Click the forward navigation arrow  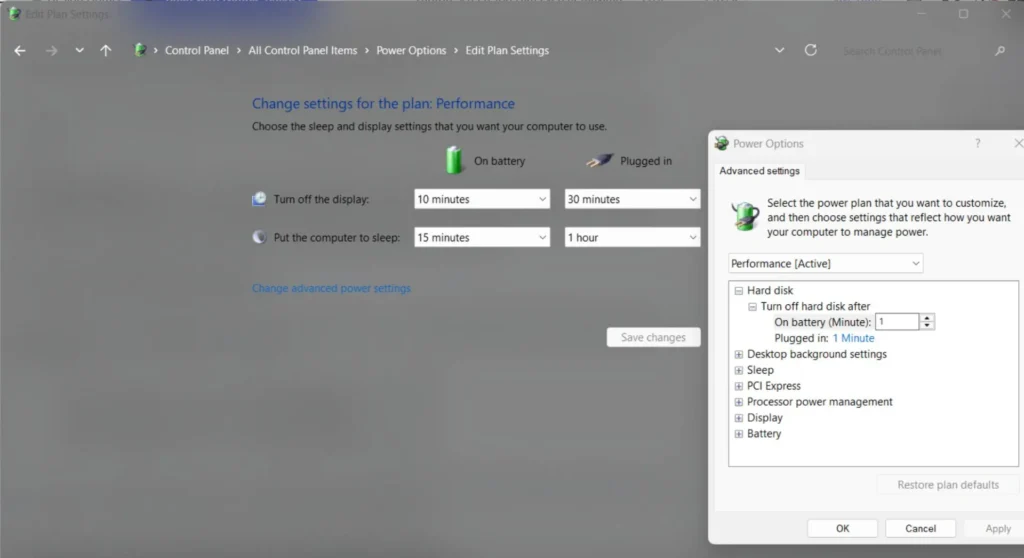coord(51,50)
